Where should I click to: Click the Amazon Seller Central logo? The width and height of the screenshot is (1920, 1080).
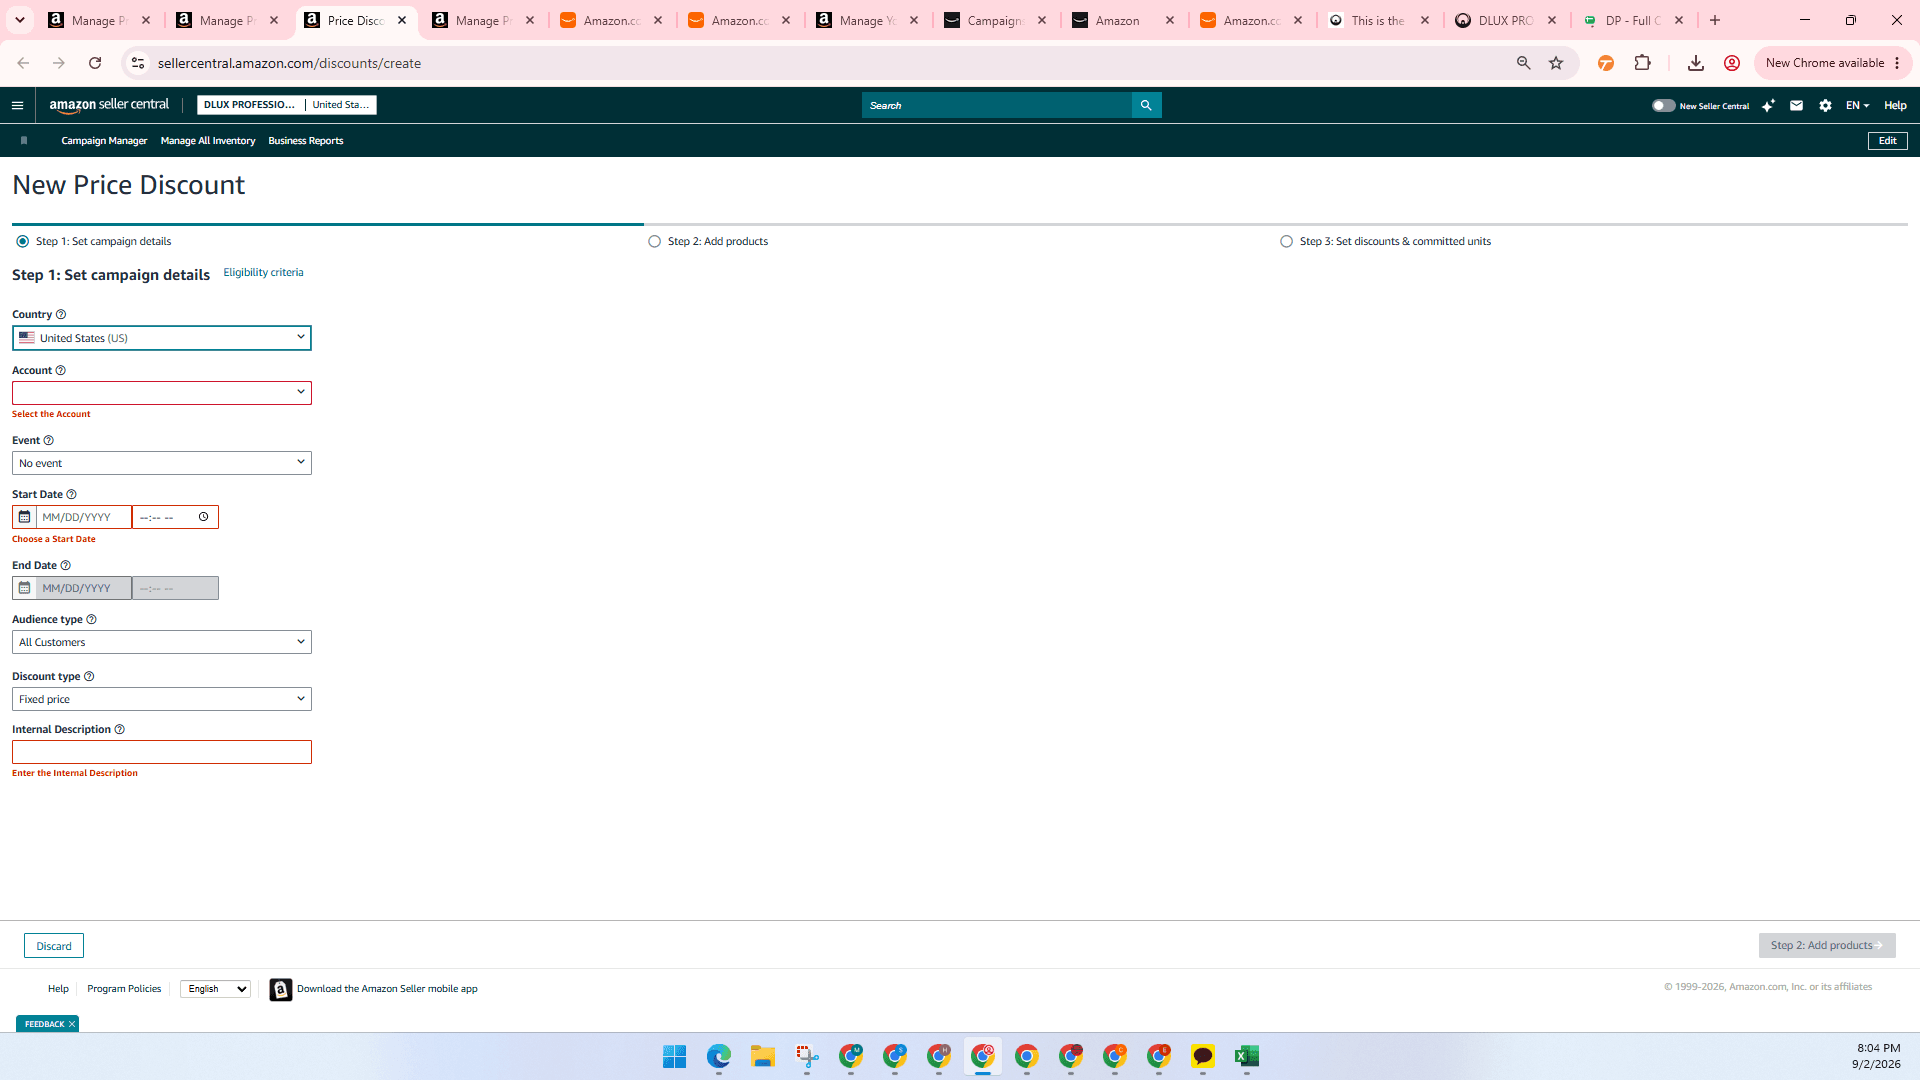109,105
